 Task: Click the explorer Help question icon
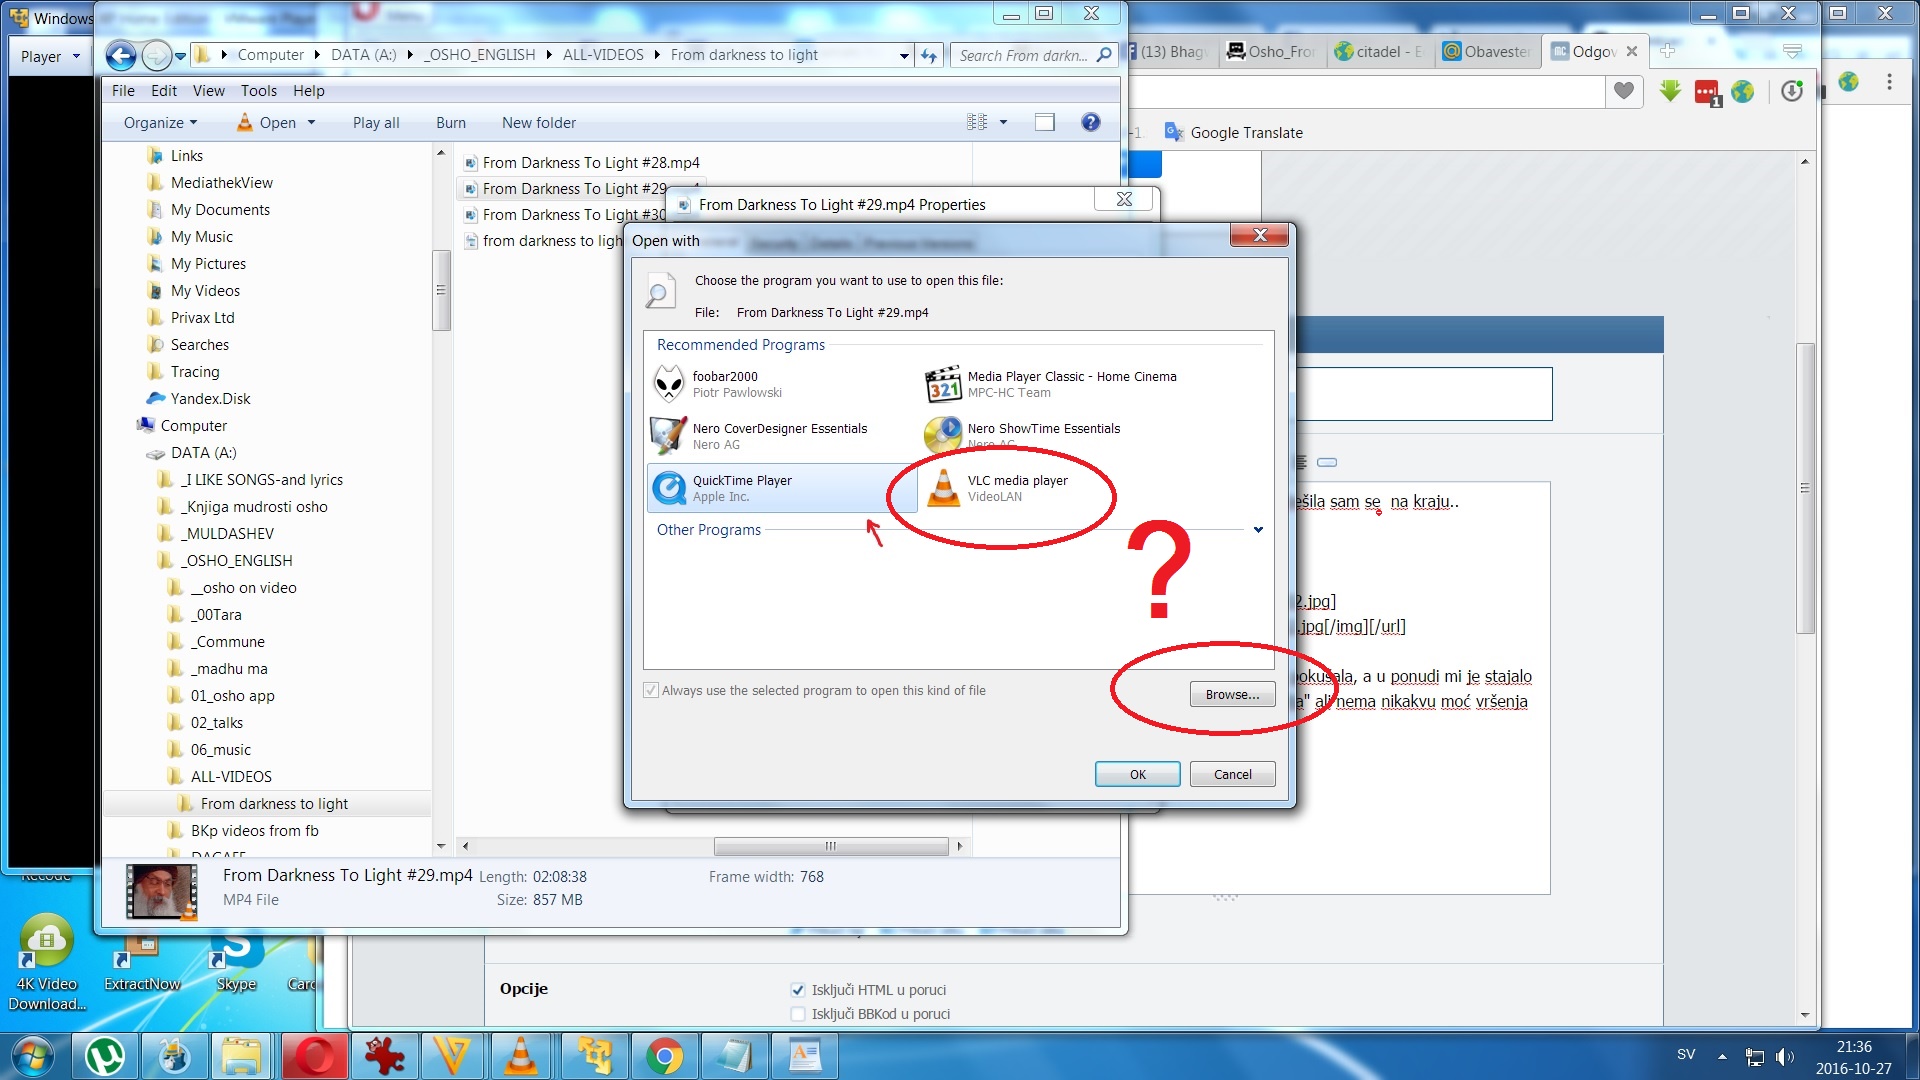click(x=1090, y=122)
